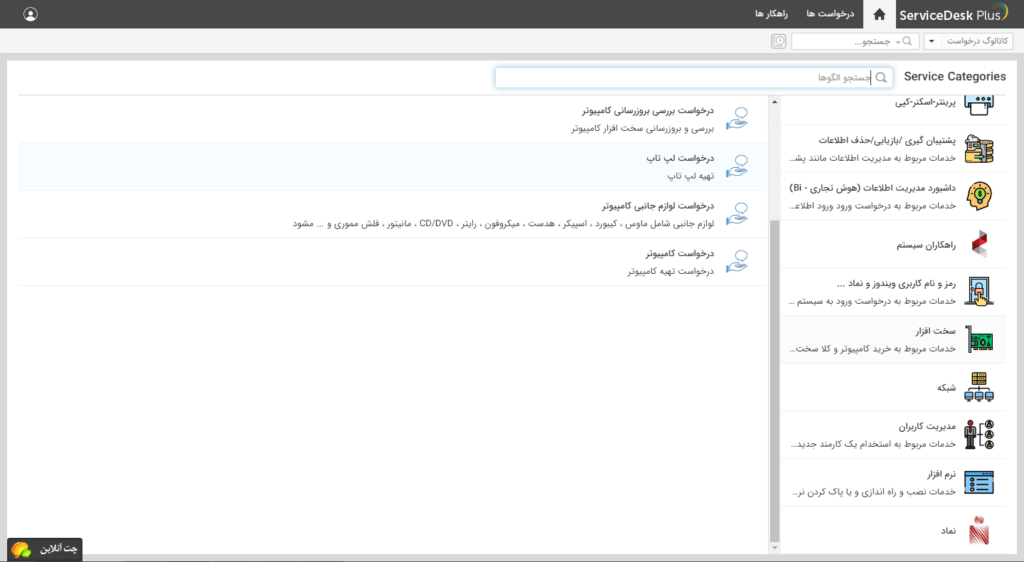Select راهکاران سیستم category title

pyautogui.click(x=926, y=245)
